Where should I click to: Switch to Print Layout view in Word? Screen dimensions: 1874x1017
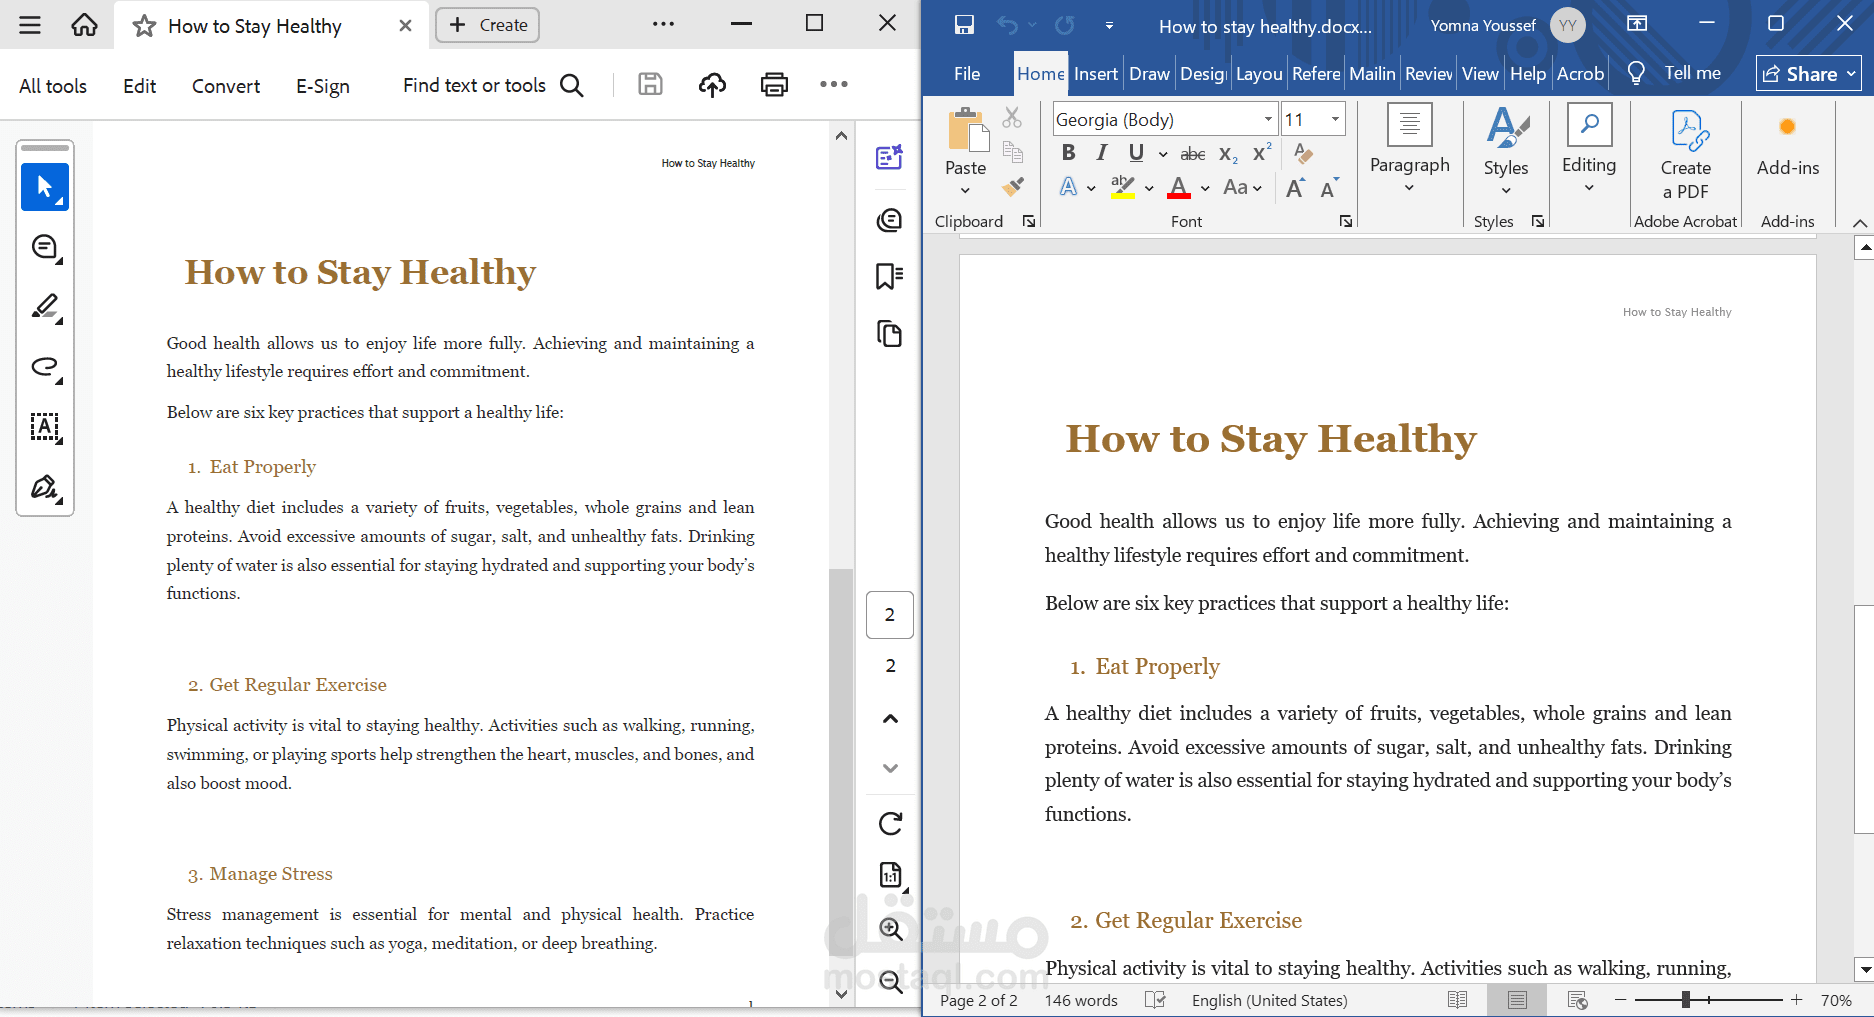(x=1517, y=1000)
